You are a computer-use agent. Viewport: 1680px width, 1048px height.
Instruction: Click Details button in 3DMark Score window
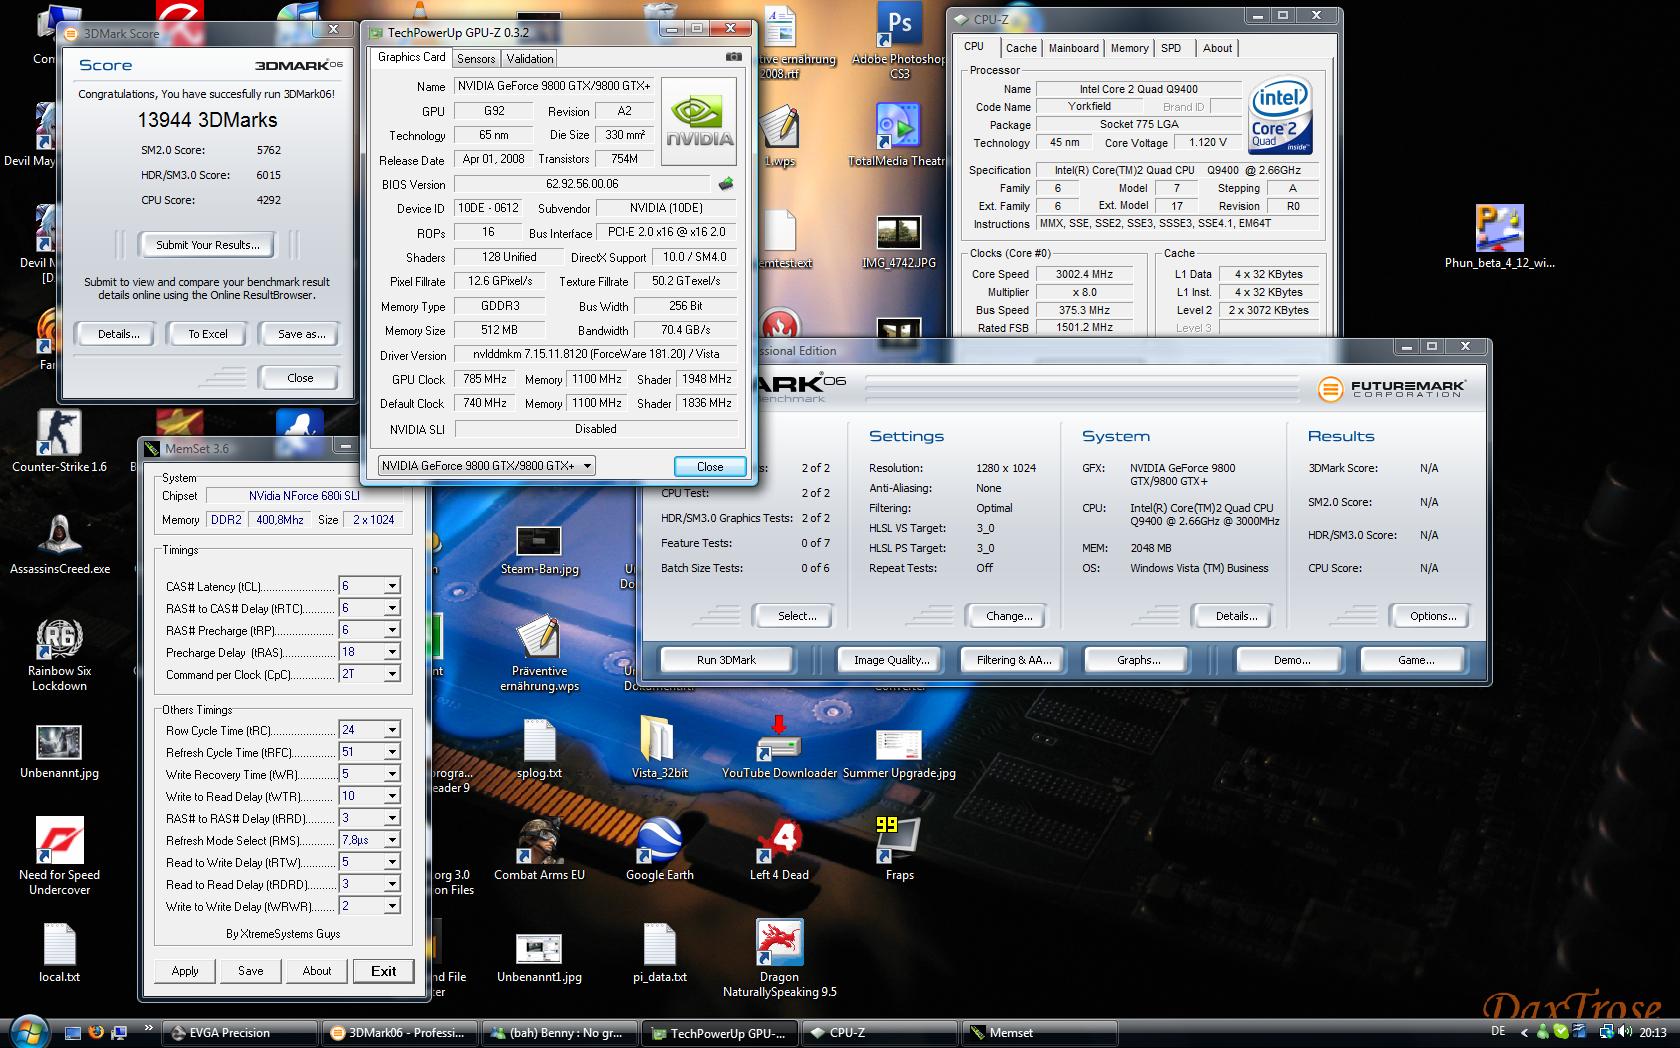pos(118,334)
